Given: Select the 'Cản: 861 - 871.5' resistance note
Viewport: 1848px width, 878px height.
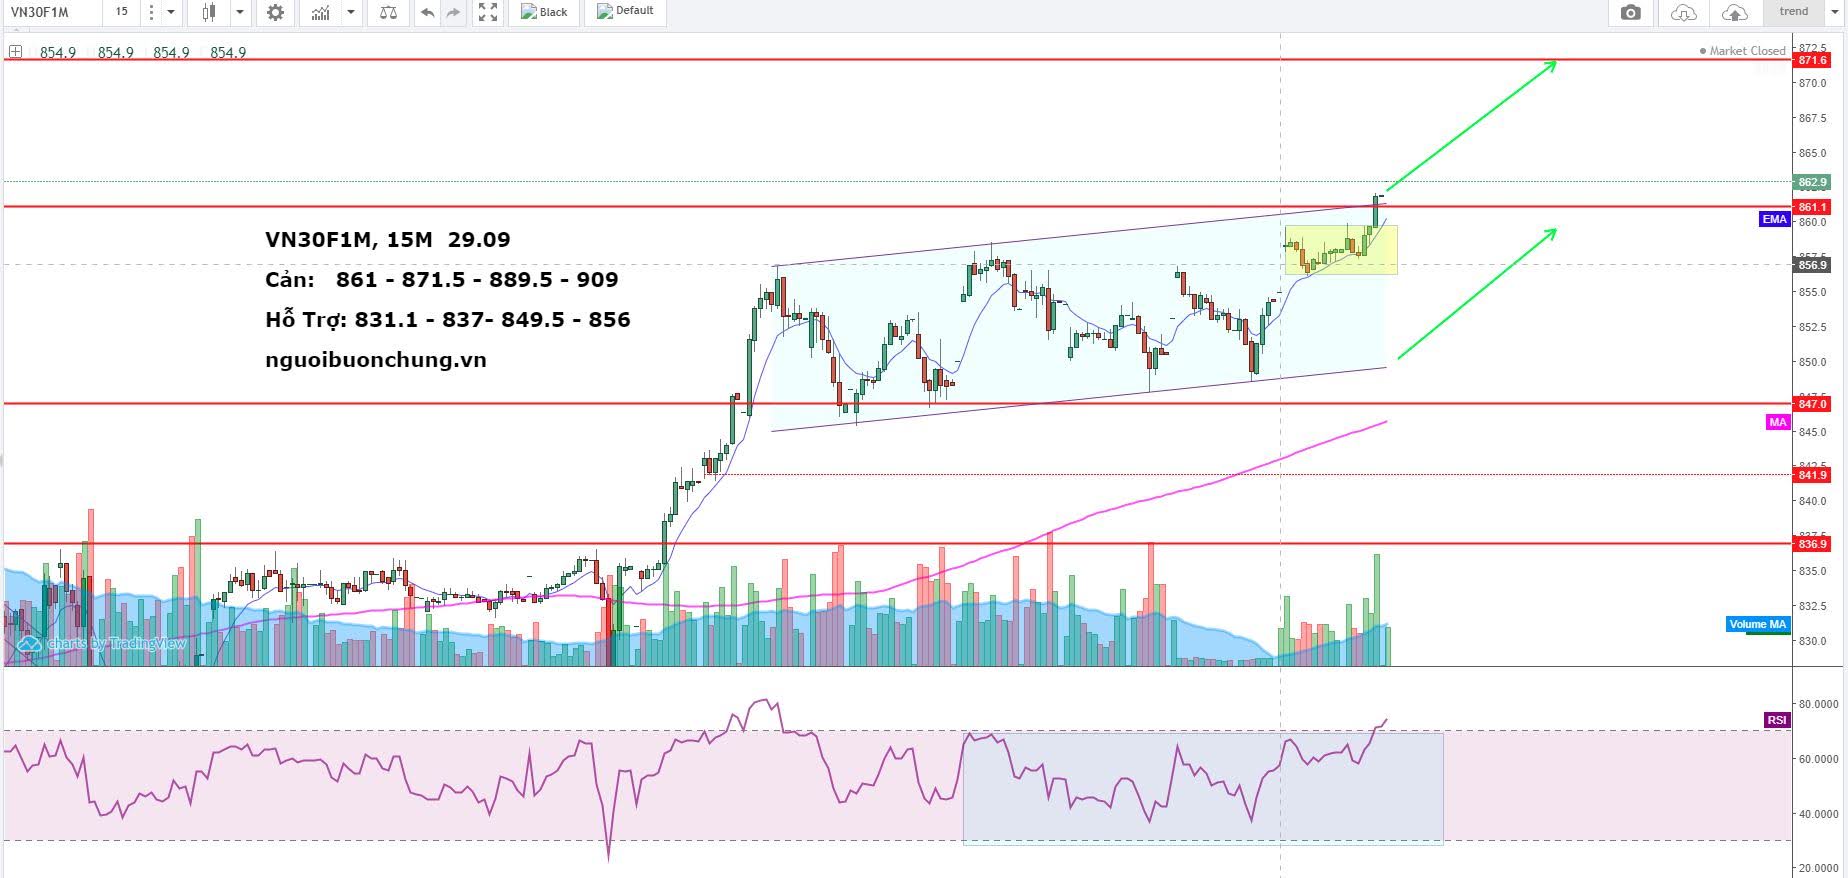Looking at the screenshot, I should 442,280.
